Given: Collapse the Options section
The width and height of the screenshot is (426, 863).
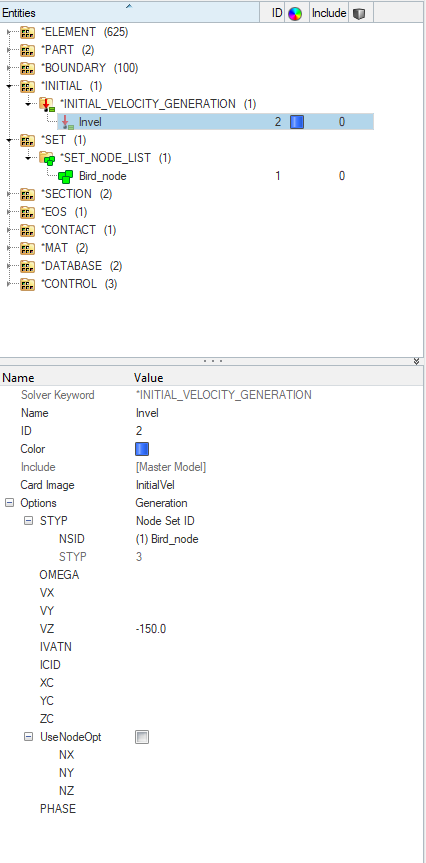Looking at the screenshot, I should point(9,503).
